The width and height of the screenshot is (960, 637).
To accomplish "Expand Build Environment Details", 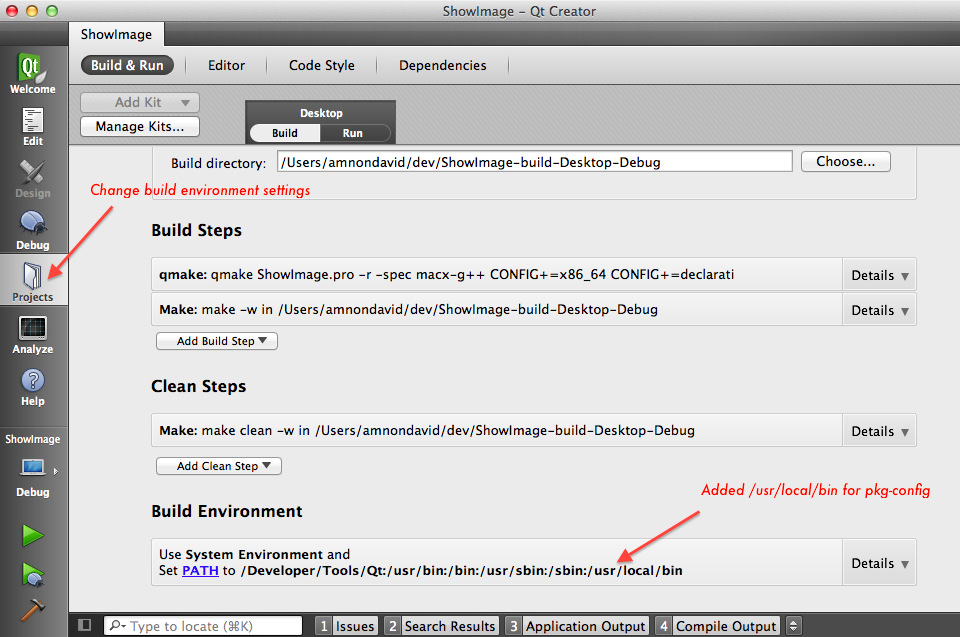I will (x=879, y=563).
